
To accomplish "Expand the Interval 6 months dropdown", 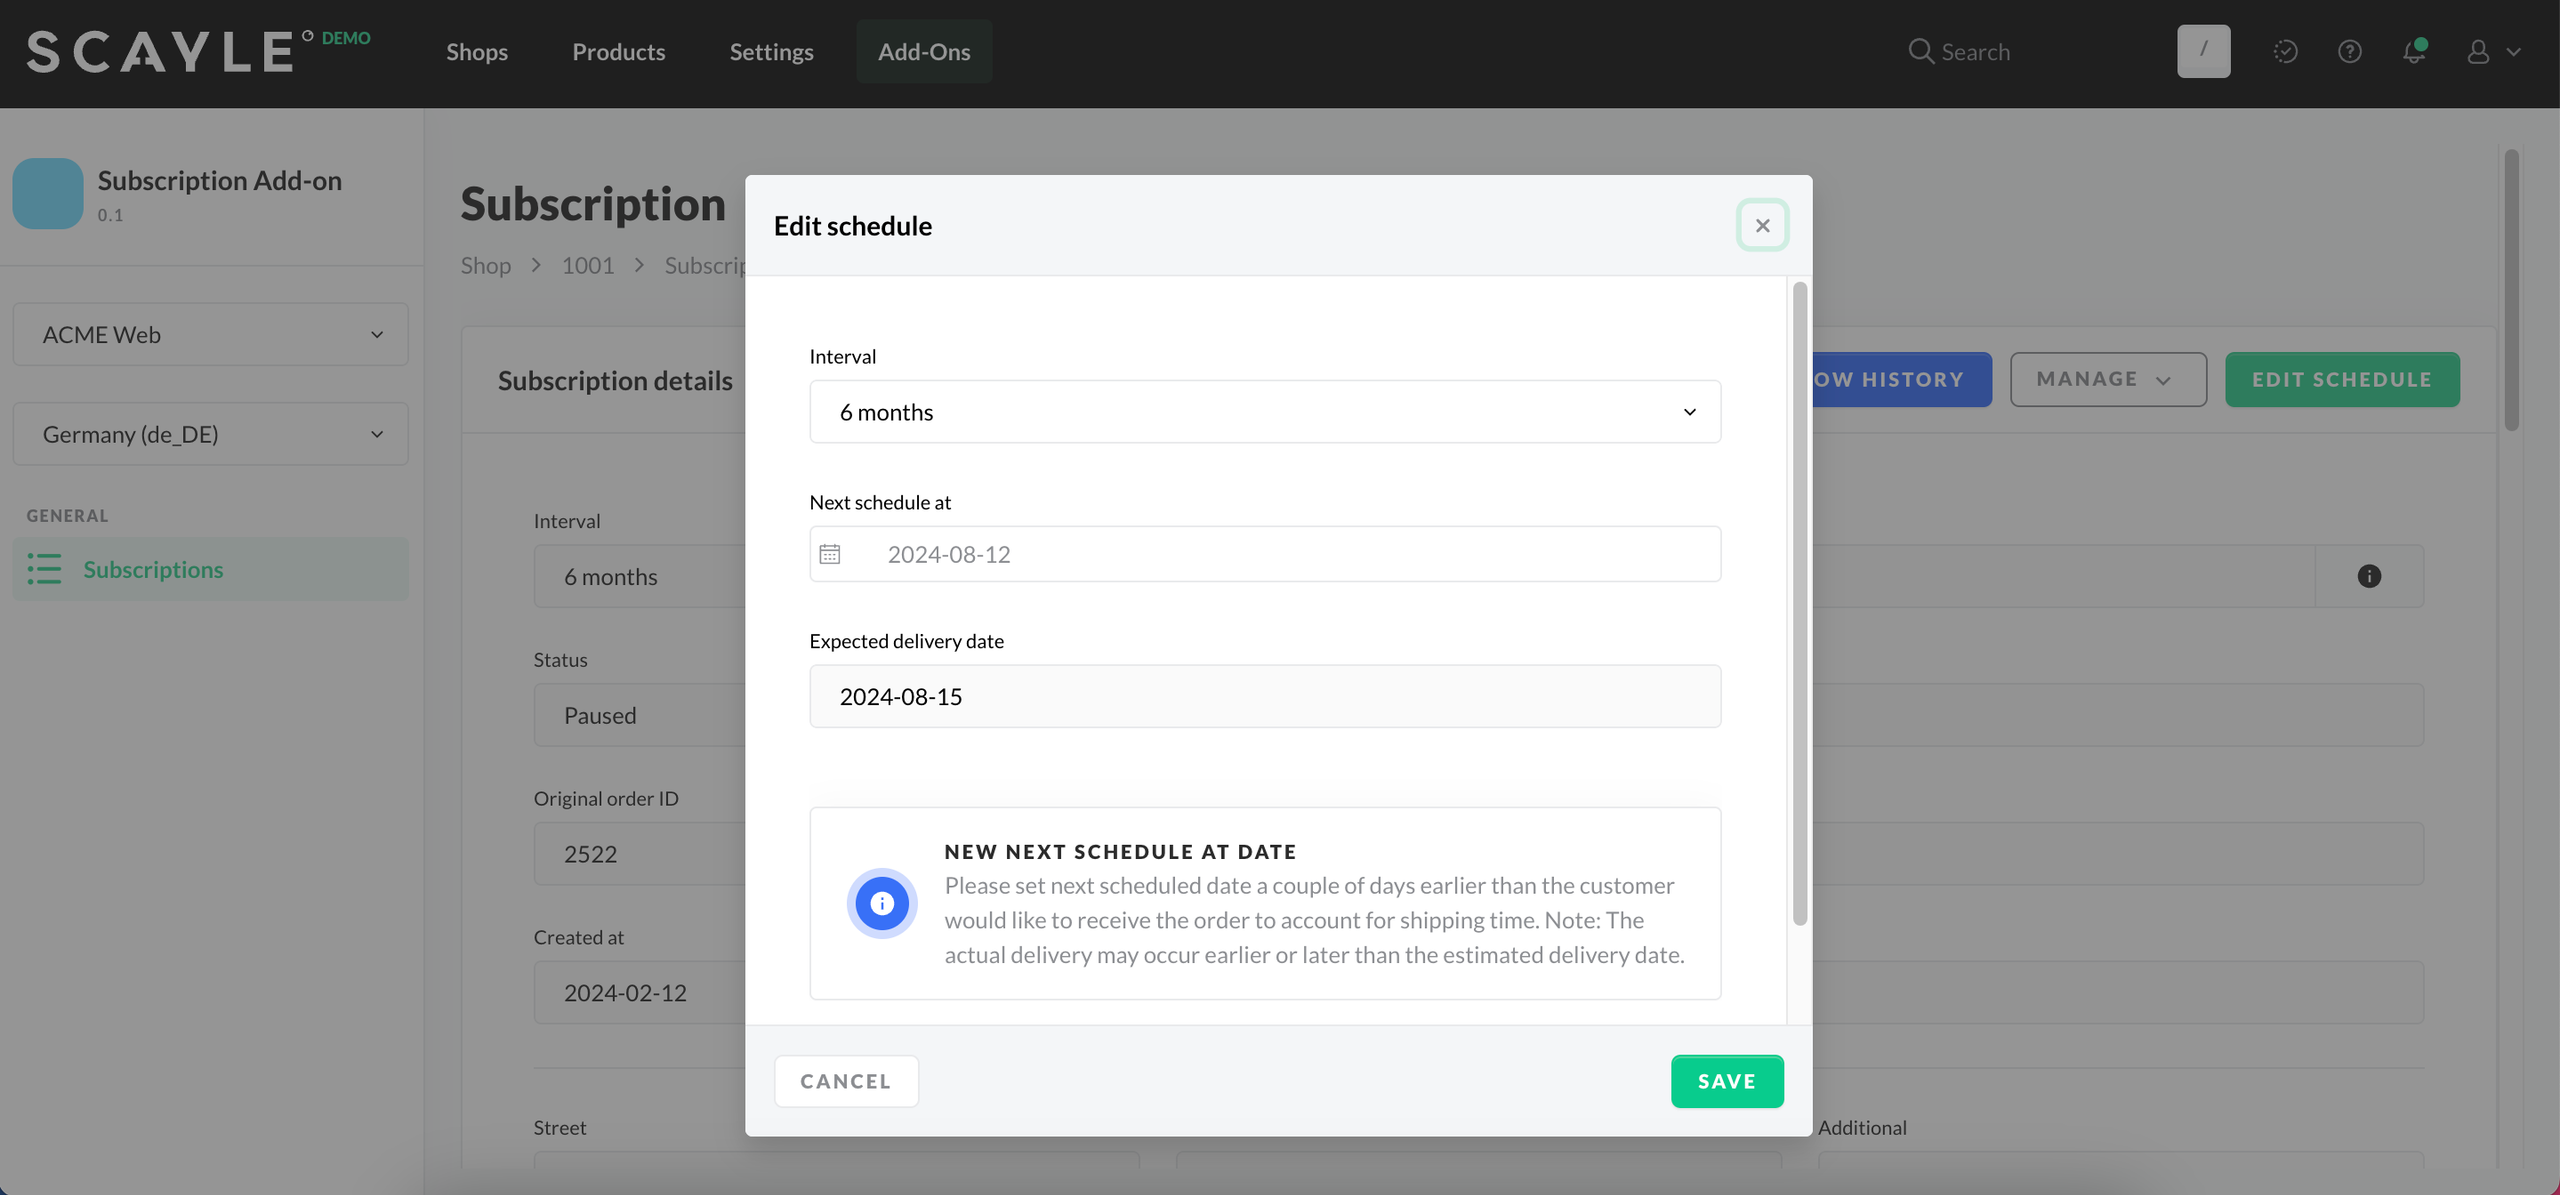I will pos(1264,412).
